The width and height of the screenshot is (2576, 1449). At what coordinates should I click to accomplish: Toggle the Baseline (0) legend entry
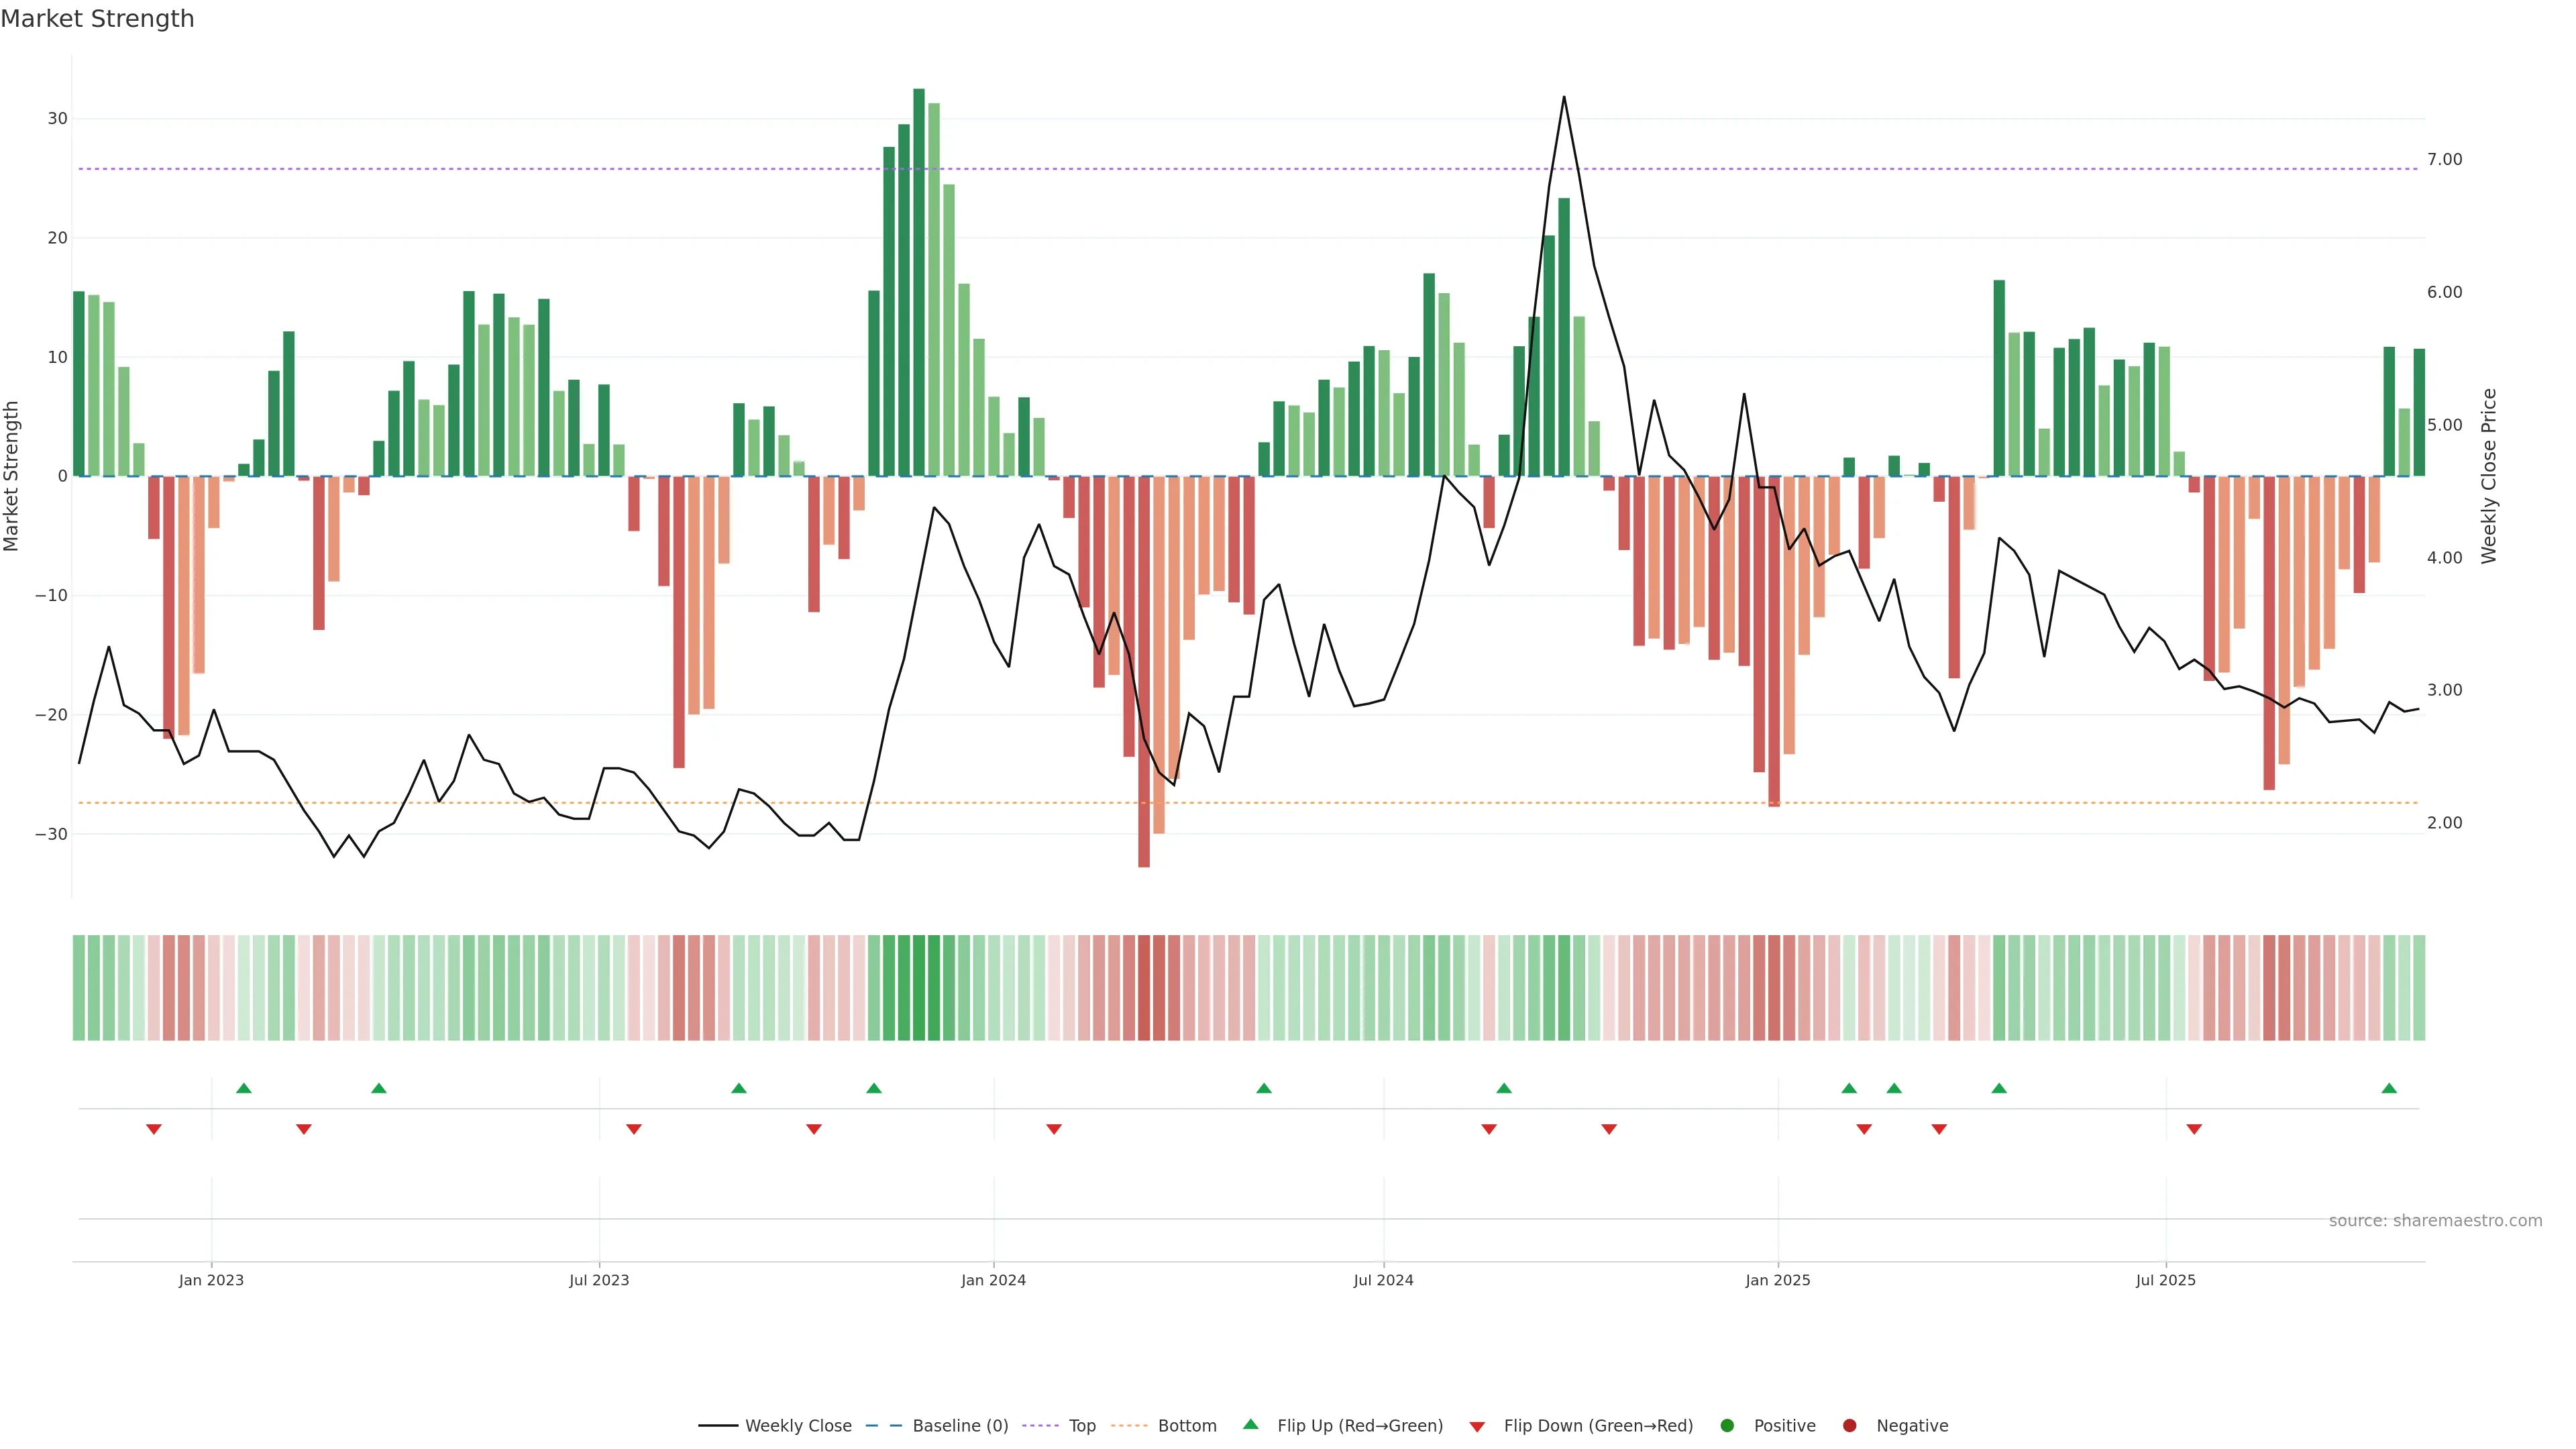coord(960,1425)
